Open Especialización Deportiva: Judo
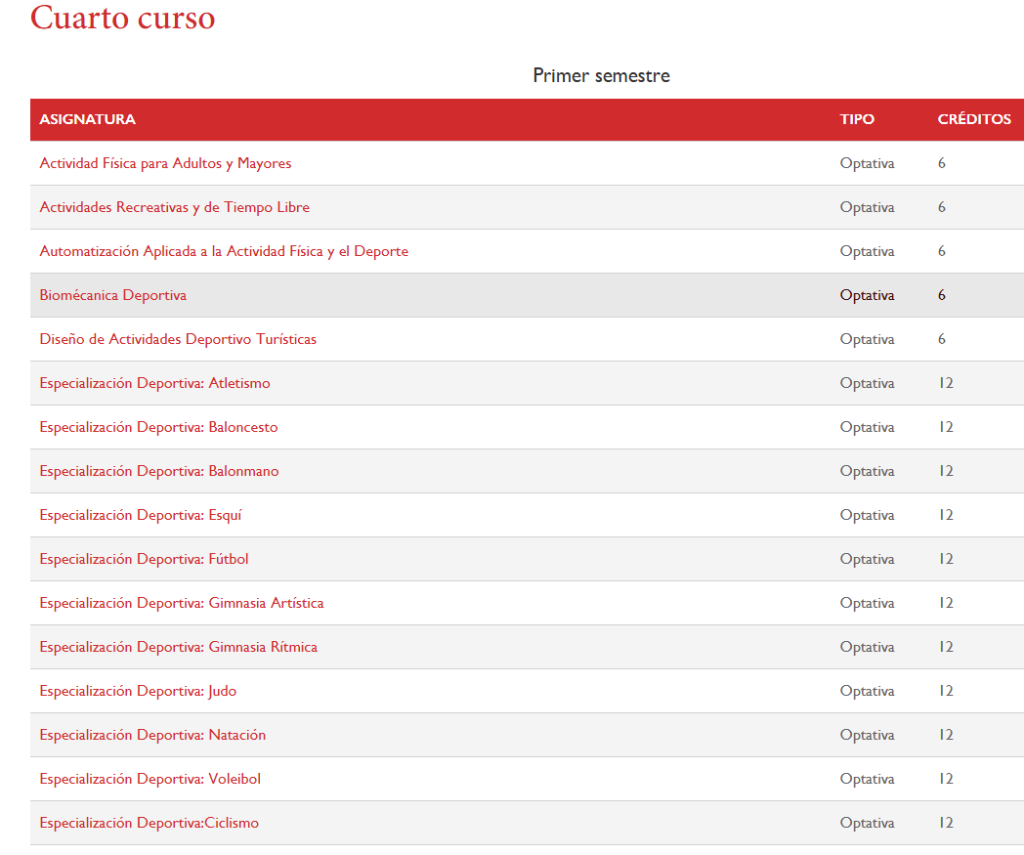Viewport: 1024px width, 855px height. tap(138, 691)
